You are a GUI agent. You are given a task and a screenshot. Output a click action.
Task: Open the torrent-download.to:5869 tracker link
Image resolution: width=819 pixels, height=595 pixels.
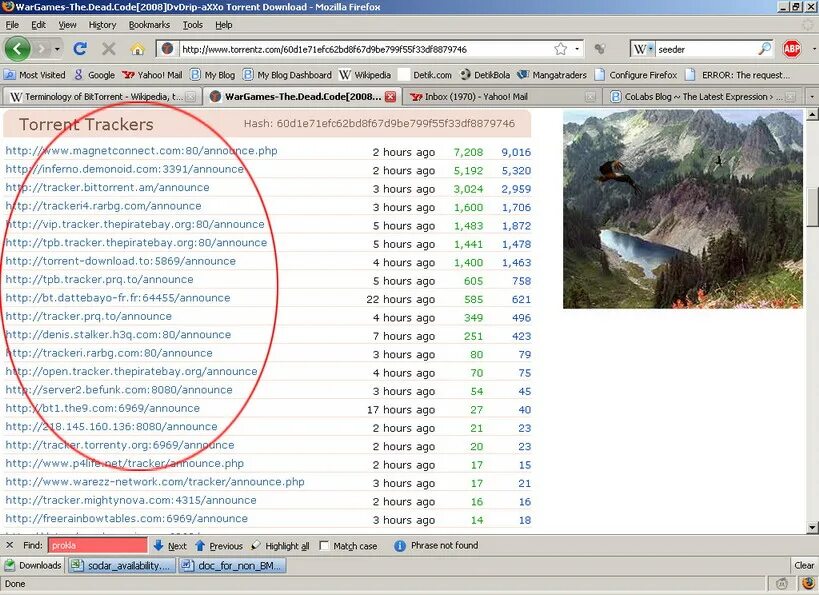pos(120,261)
